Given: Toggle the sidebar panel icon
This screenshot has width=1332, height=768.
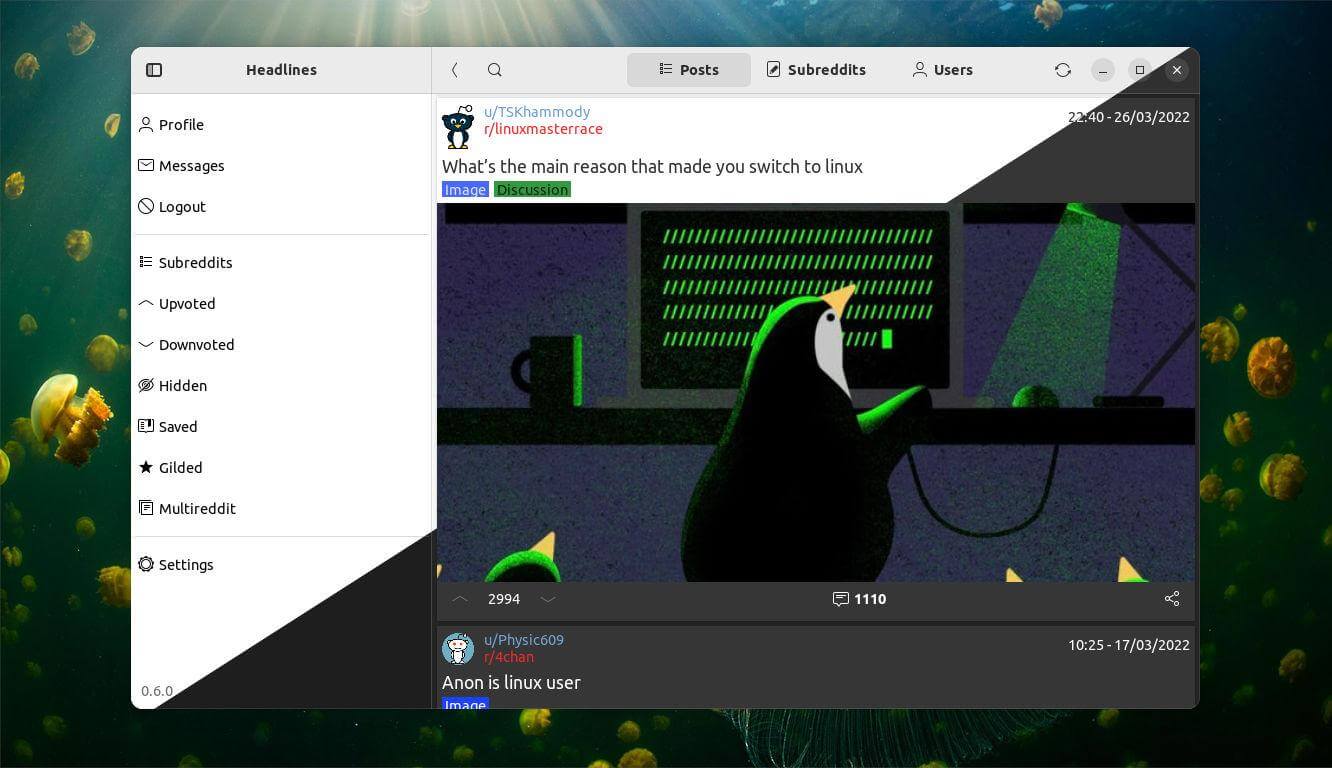Looking at the screenshot, I should coord(154,70).
